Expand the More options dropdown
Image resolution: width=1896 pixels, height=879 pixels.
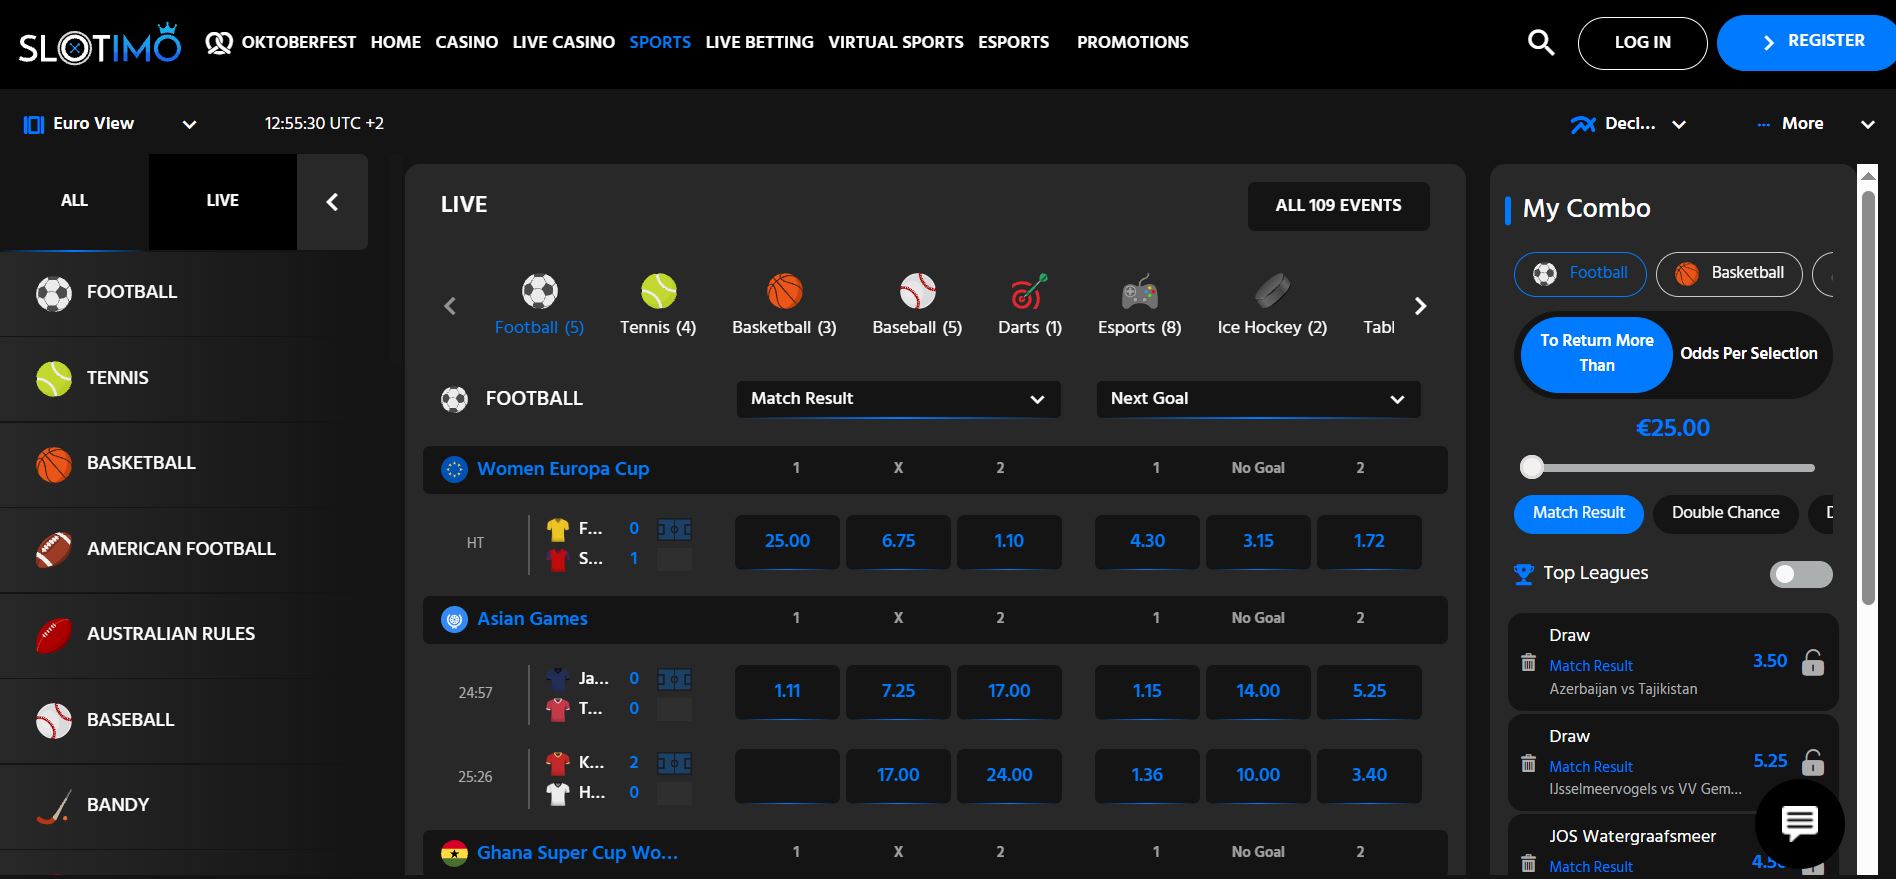click(1815, 124)
